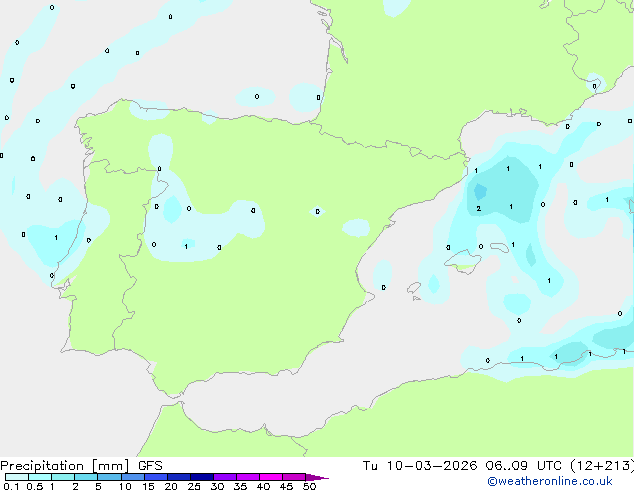Select the 2–5 mm legend color swatch
Screen dimensions: 634x490
coord(86,477)
